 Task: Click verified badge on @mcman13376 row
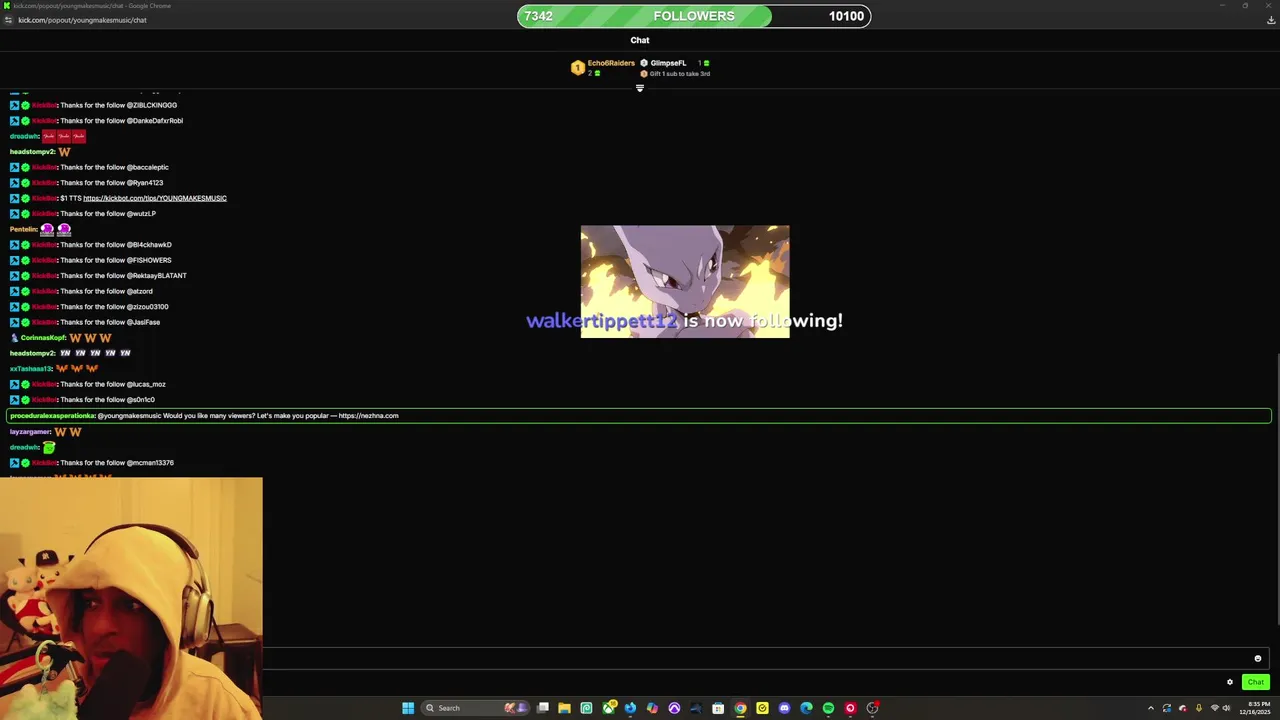25,463
